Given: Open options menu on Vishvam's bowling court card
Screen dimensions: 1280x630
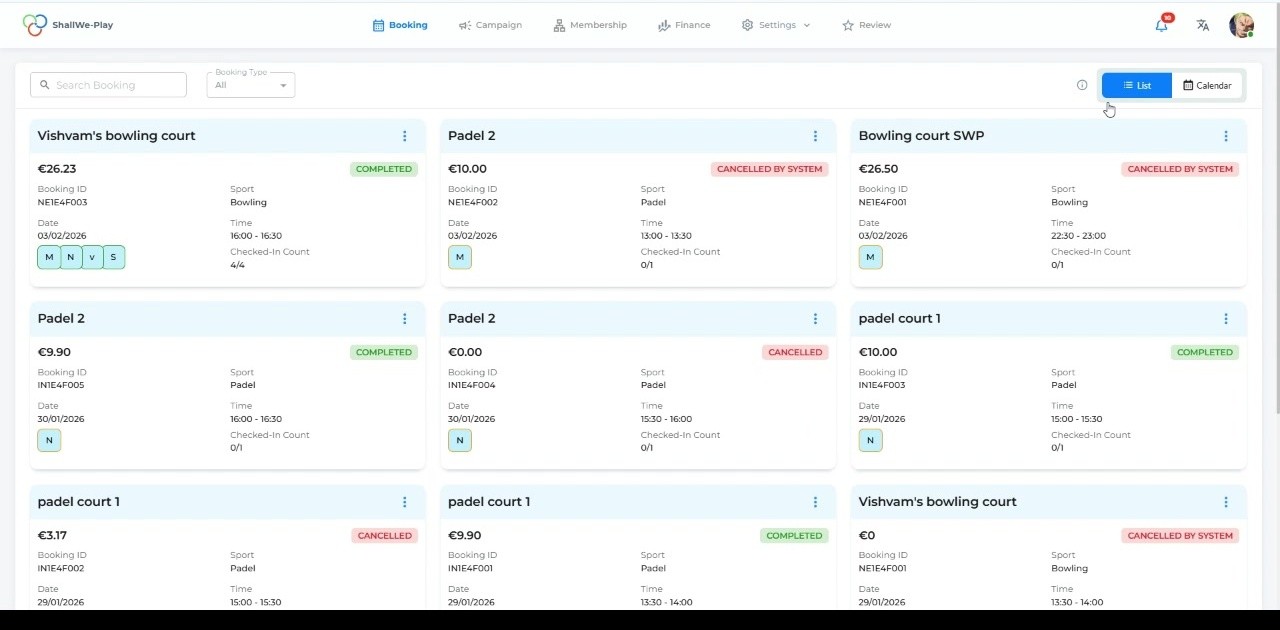Looking at the screenshot, I should click(405, 136).
